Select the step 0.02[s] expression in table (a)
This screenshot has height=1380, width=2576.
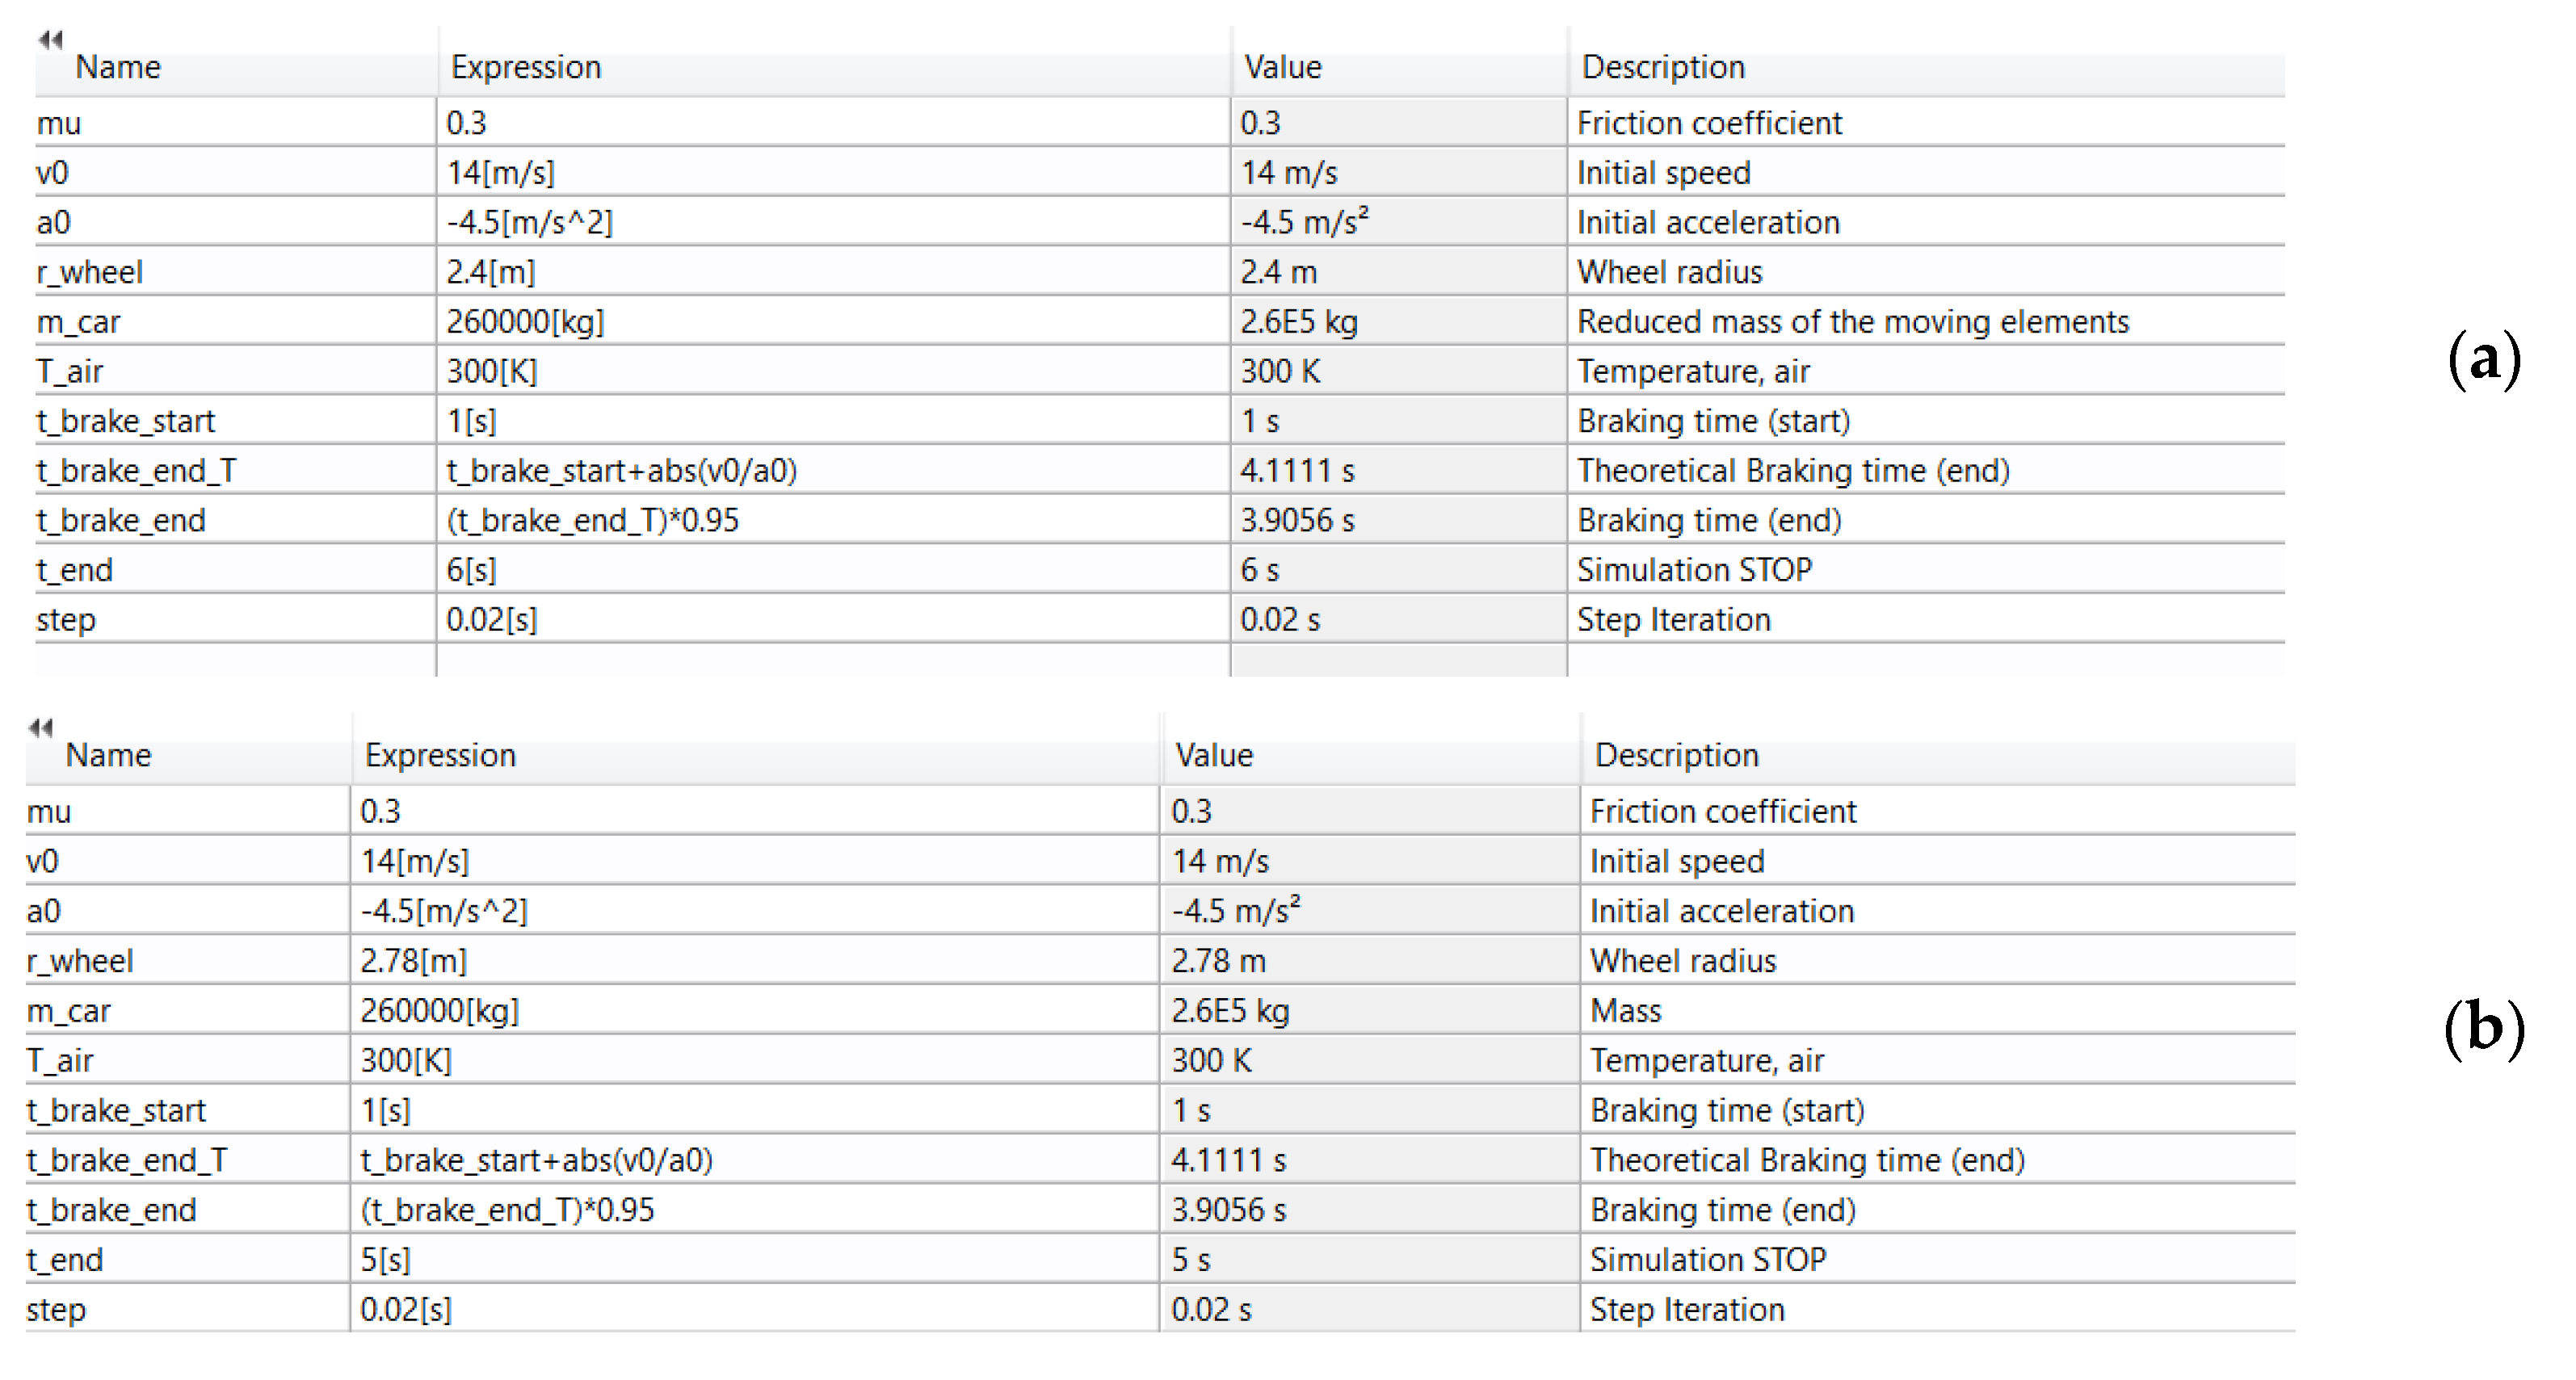tap(491, 620)
